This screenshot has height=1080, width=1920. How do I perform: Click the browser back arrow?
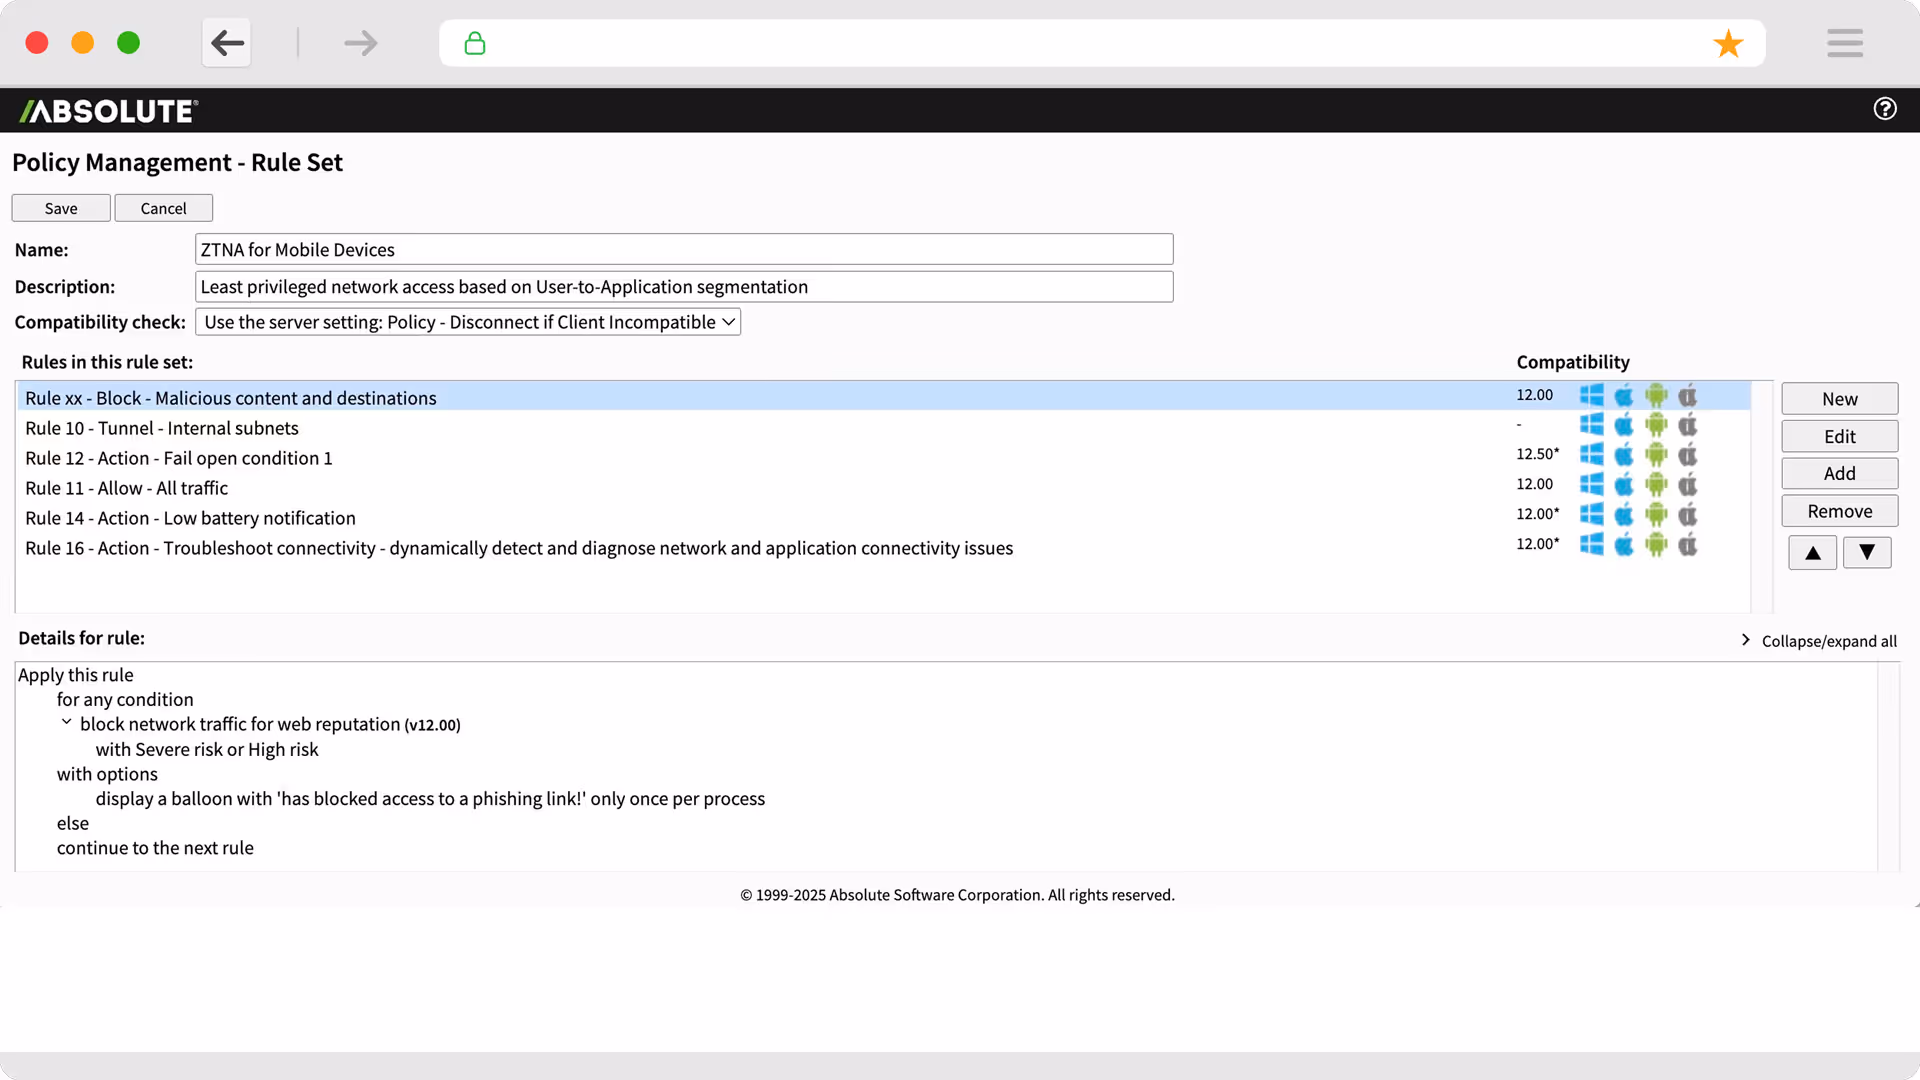pyautogui.click(x=227, y=43)
